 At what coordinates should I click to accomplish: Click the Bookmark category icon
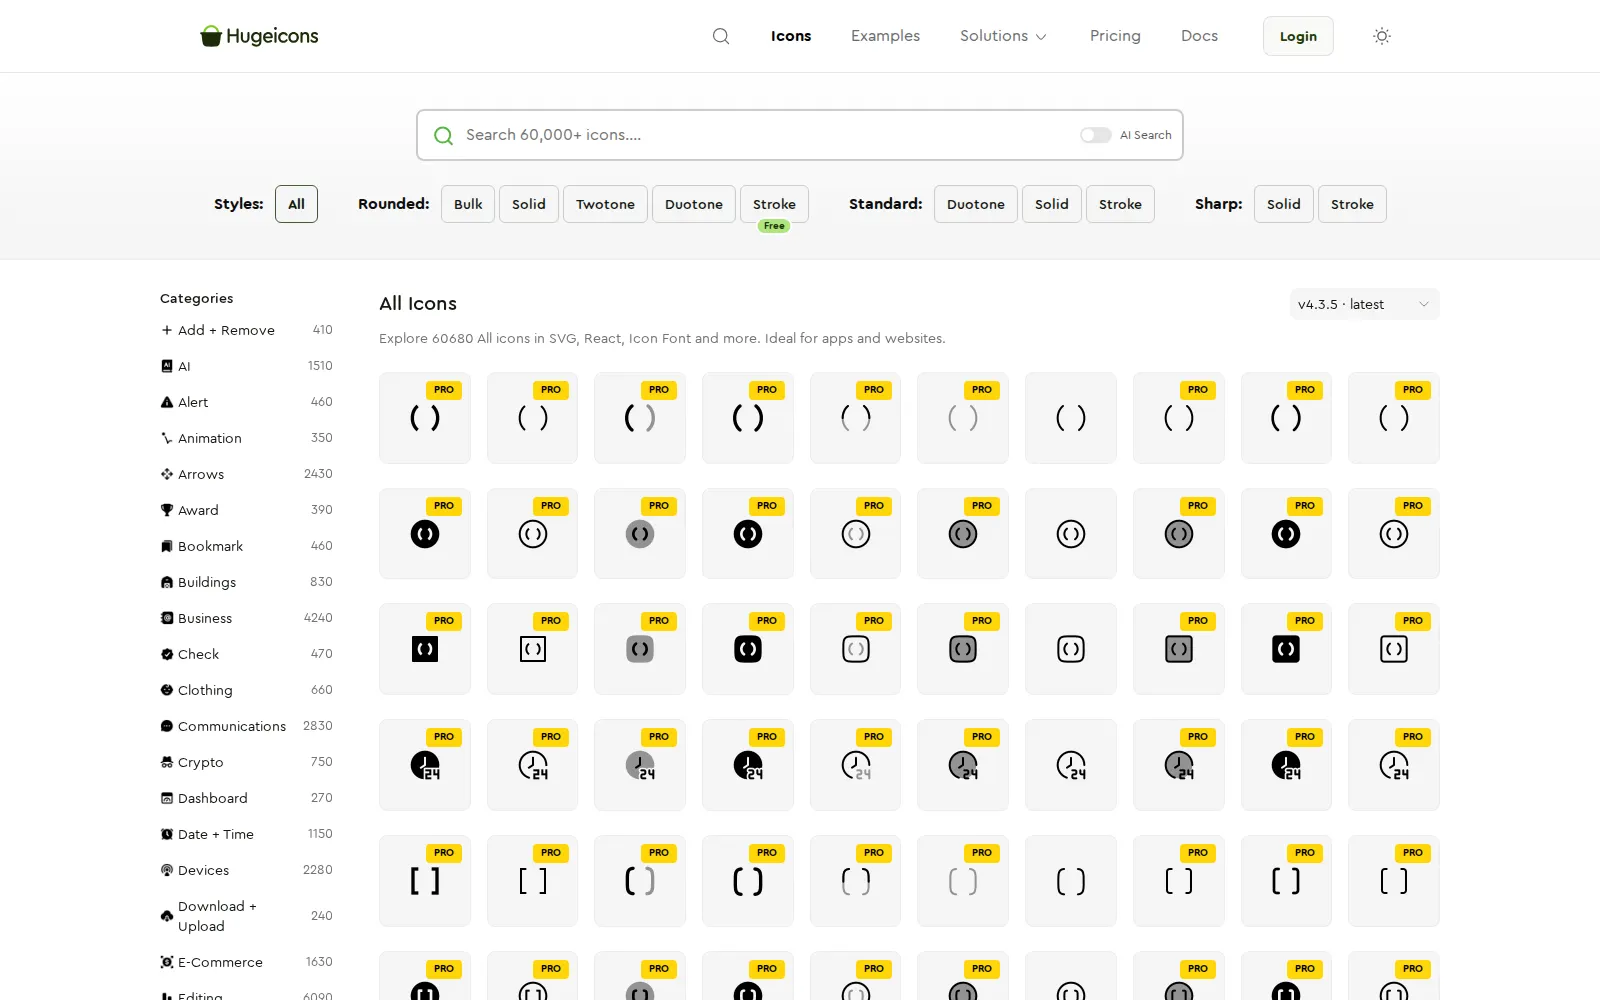167,546
